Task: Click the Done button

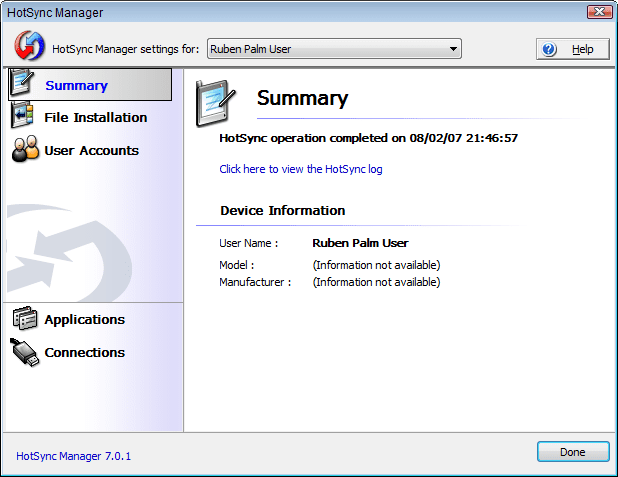Action: click(x=573, y=452)
